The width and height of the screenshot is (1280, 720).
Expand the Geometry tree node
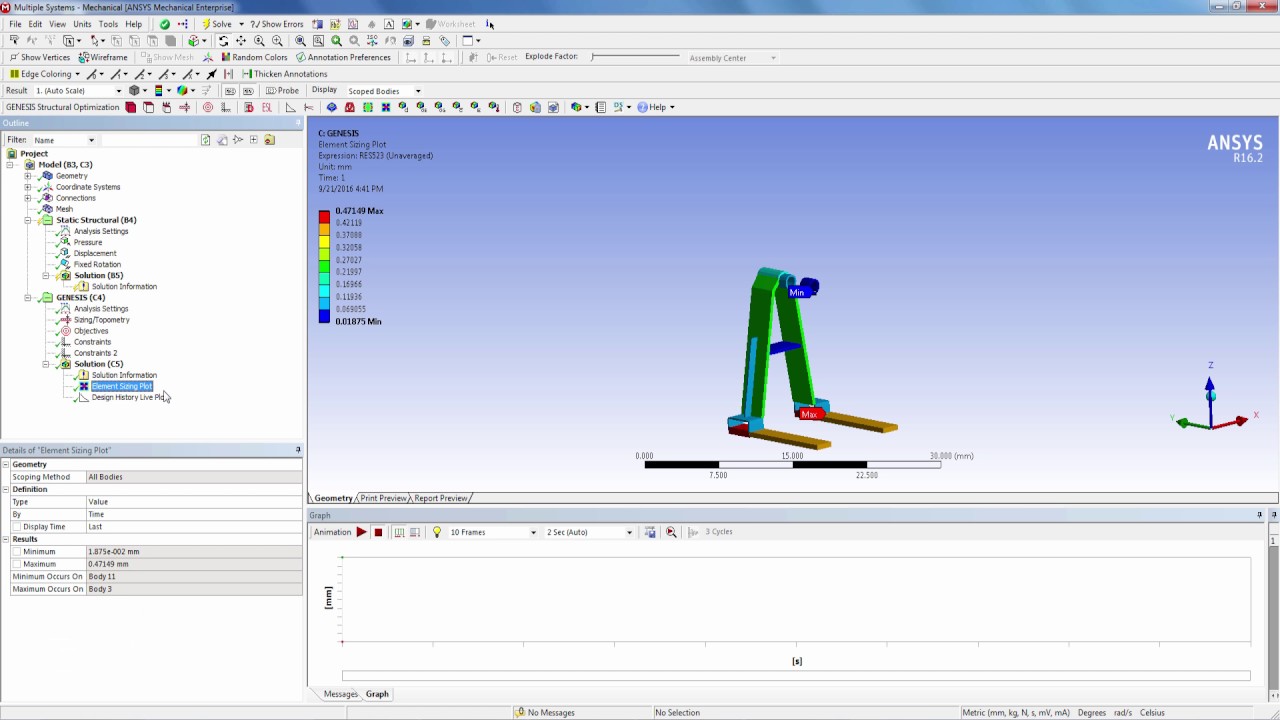coord(28,176)
